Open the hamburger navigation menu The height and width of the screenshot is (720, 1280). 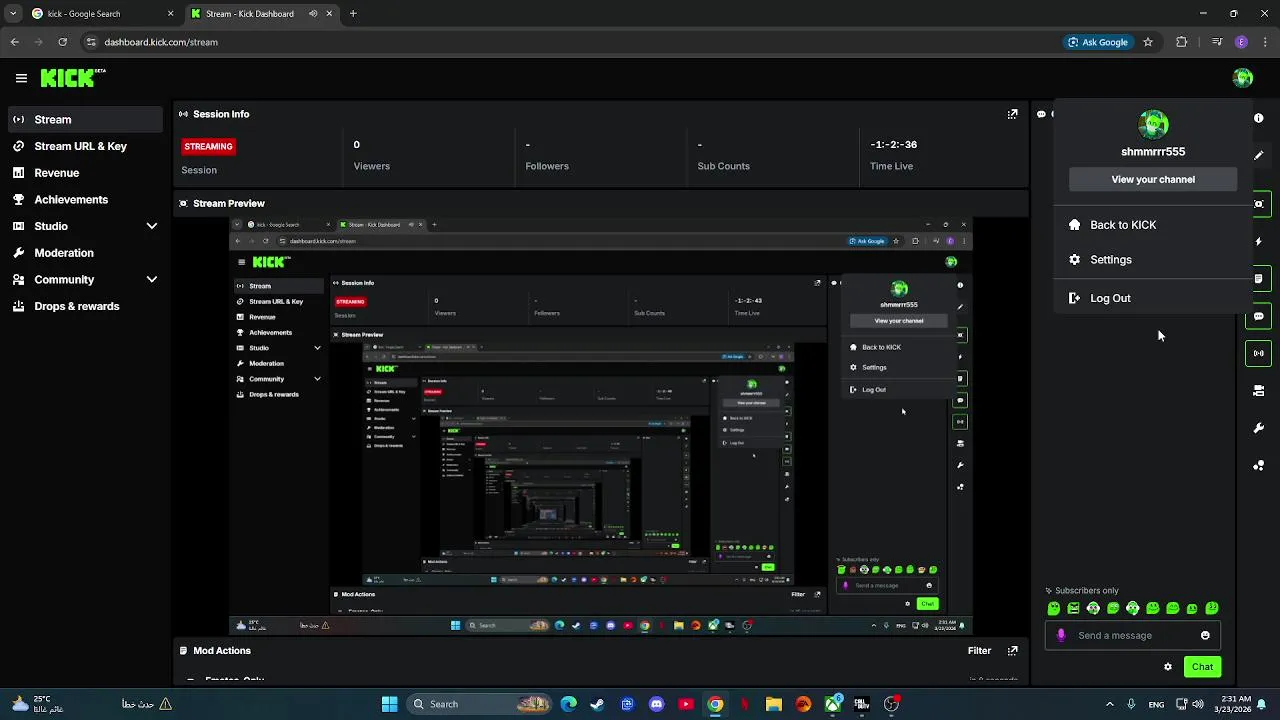(21, 77)
